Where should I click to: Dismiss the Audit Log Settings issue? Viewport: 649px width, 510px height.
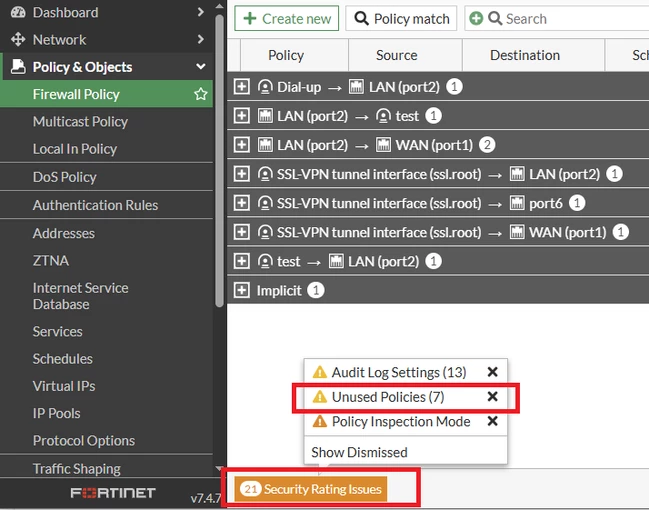492,372
